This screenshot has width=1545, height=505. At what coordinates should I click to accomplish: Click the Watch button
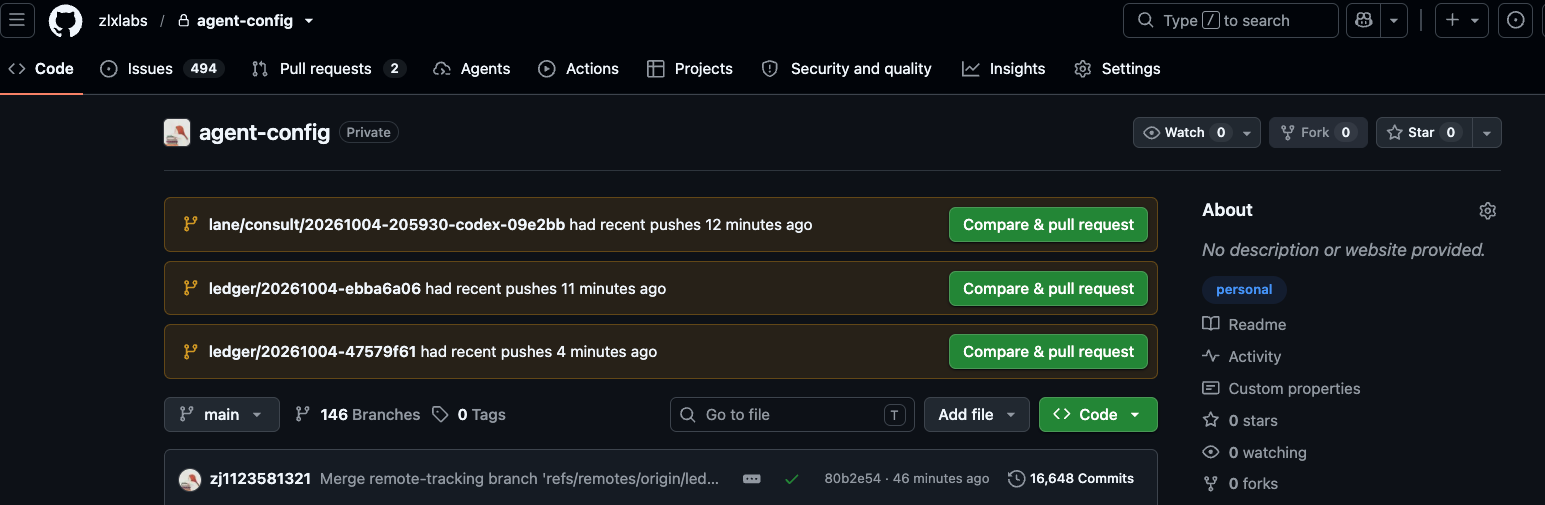pyautogui.click(x=1184, y=133)
